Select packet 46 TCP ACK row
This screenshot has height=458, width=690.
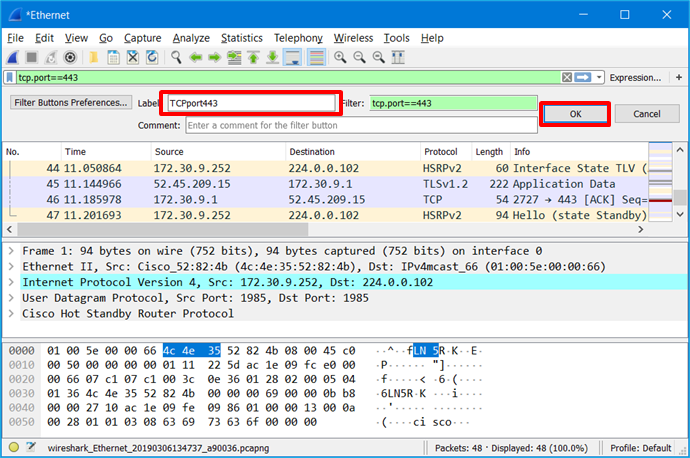tap(326, 200)
